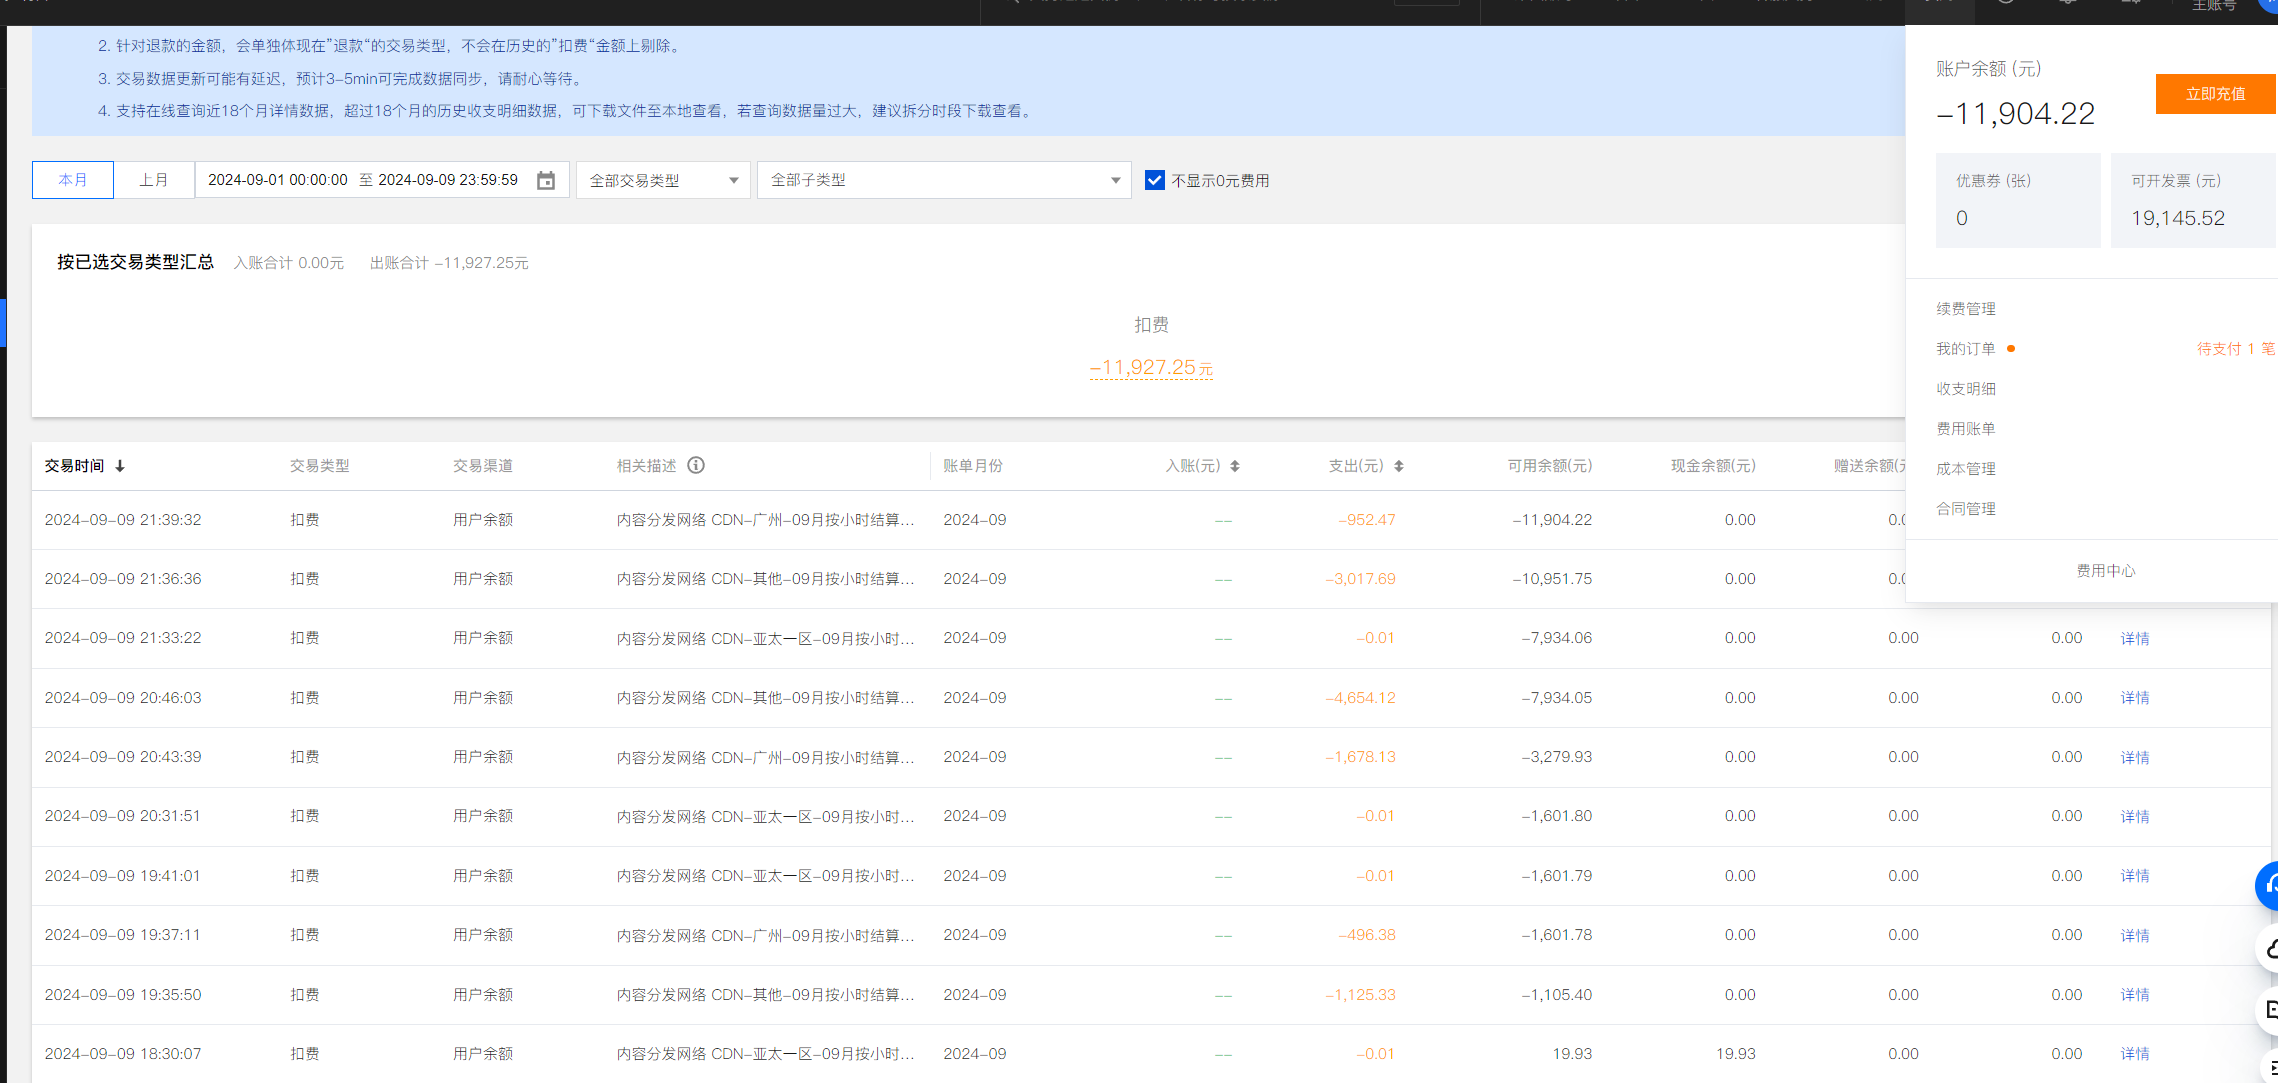The width and height of the screenshot is (2278, 1083).
Task: Click the 入账合计 0.00元 summary text
Action: pos(289,263)
